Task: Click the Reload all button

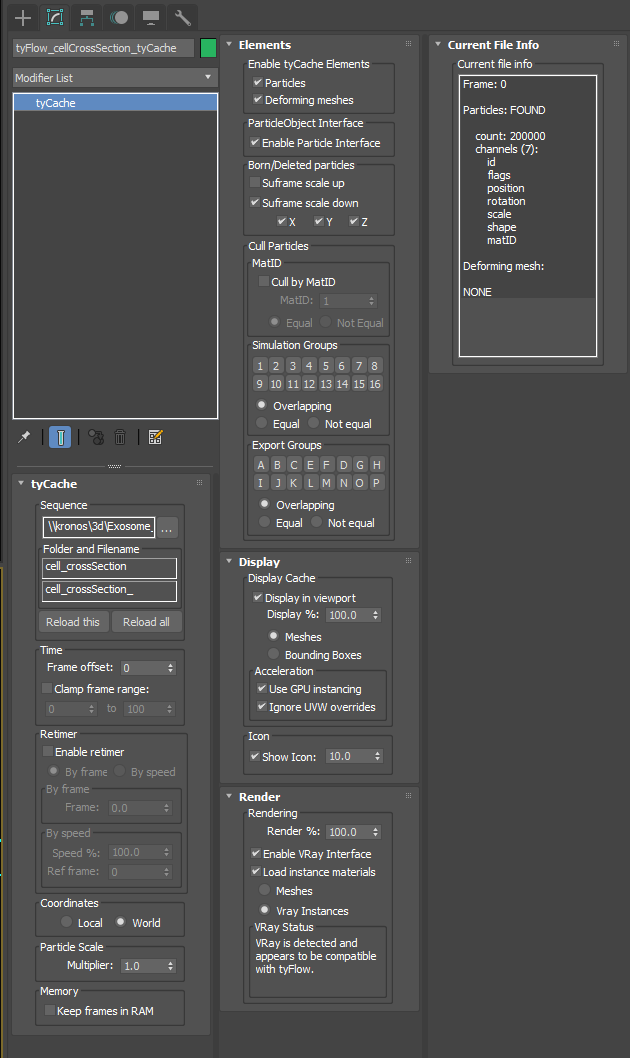Action: pos(146,622)
